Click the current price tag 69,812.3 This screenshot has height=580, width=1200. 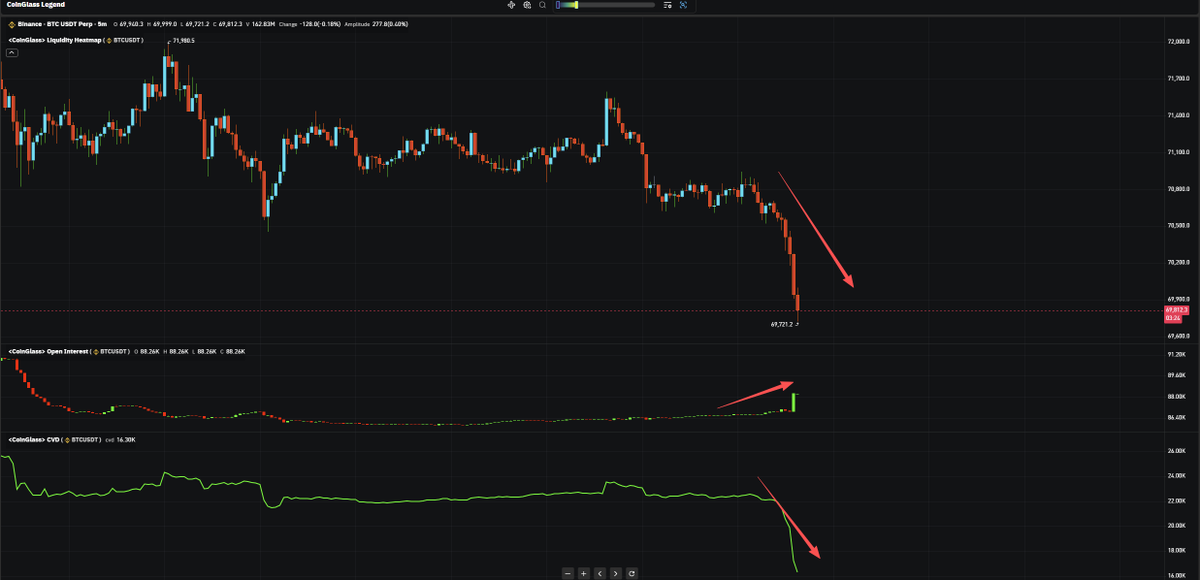pos(1177,310)
